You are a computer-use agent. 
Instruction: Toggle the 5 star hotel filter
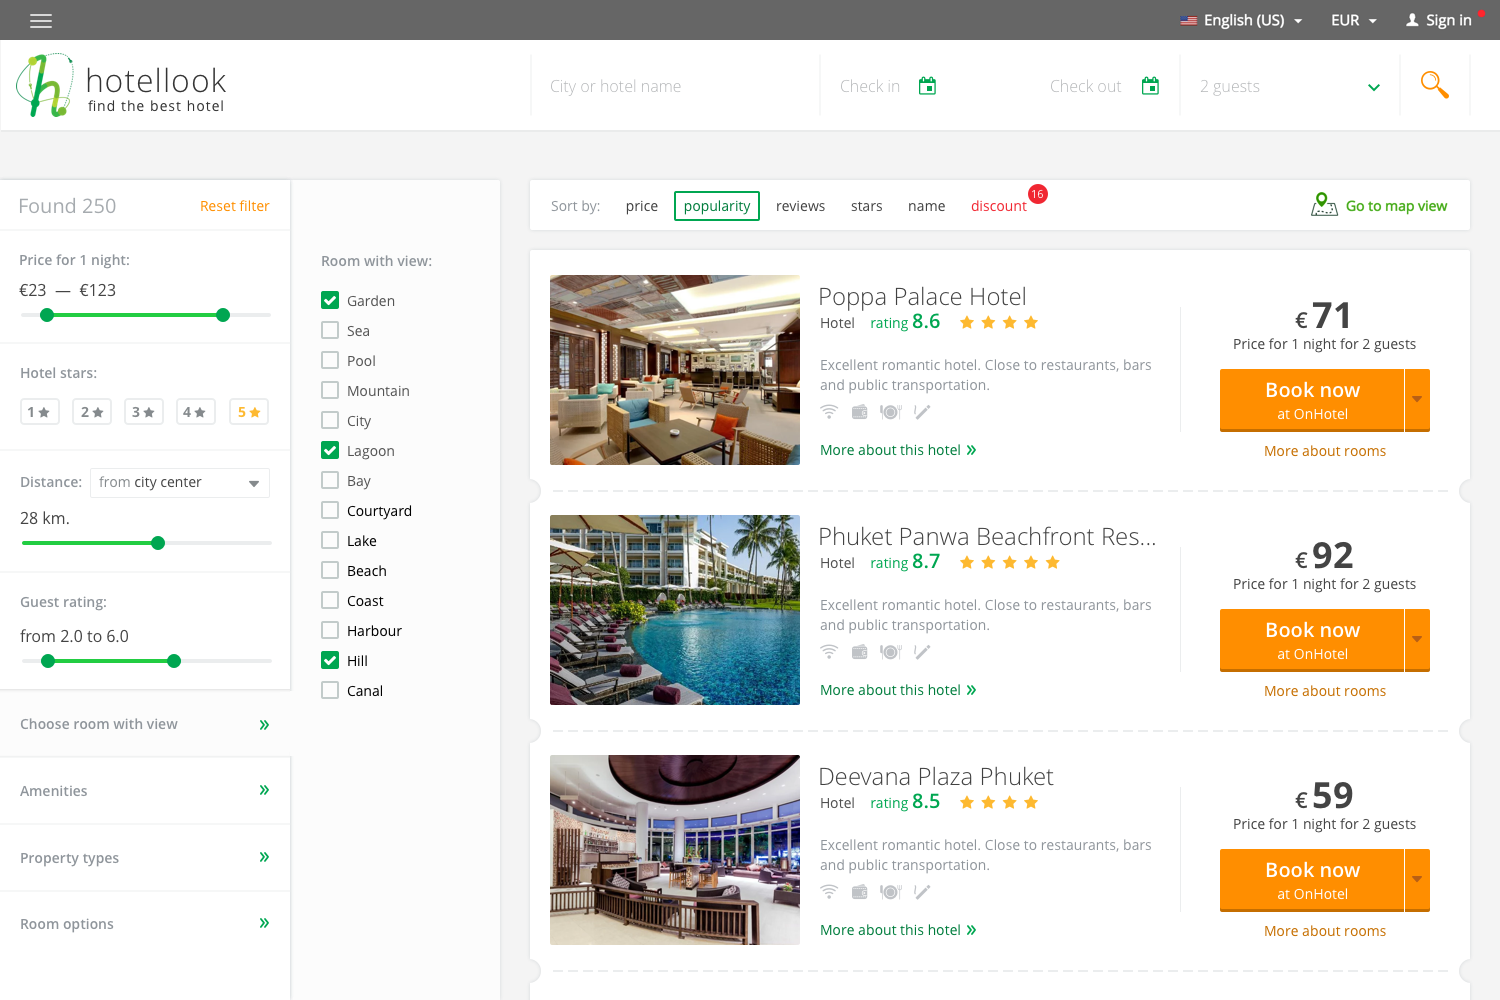[x=249, y=412]
